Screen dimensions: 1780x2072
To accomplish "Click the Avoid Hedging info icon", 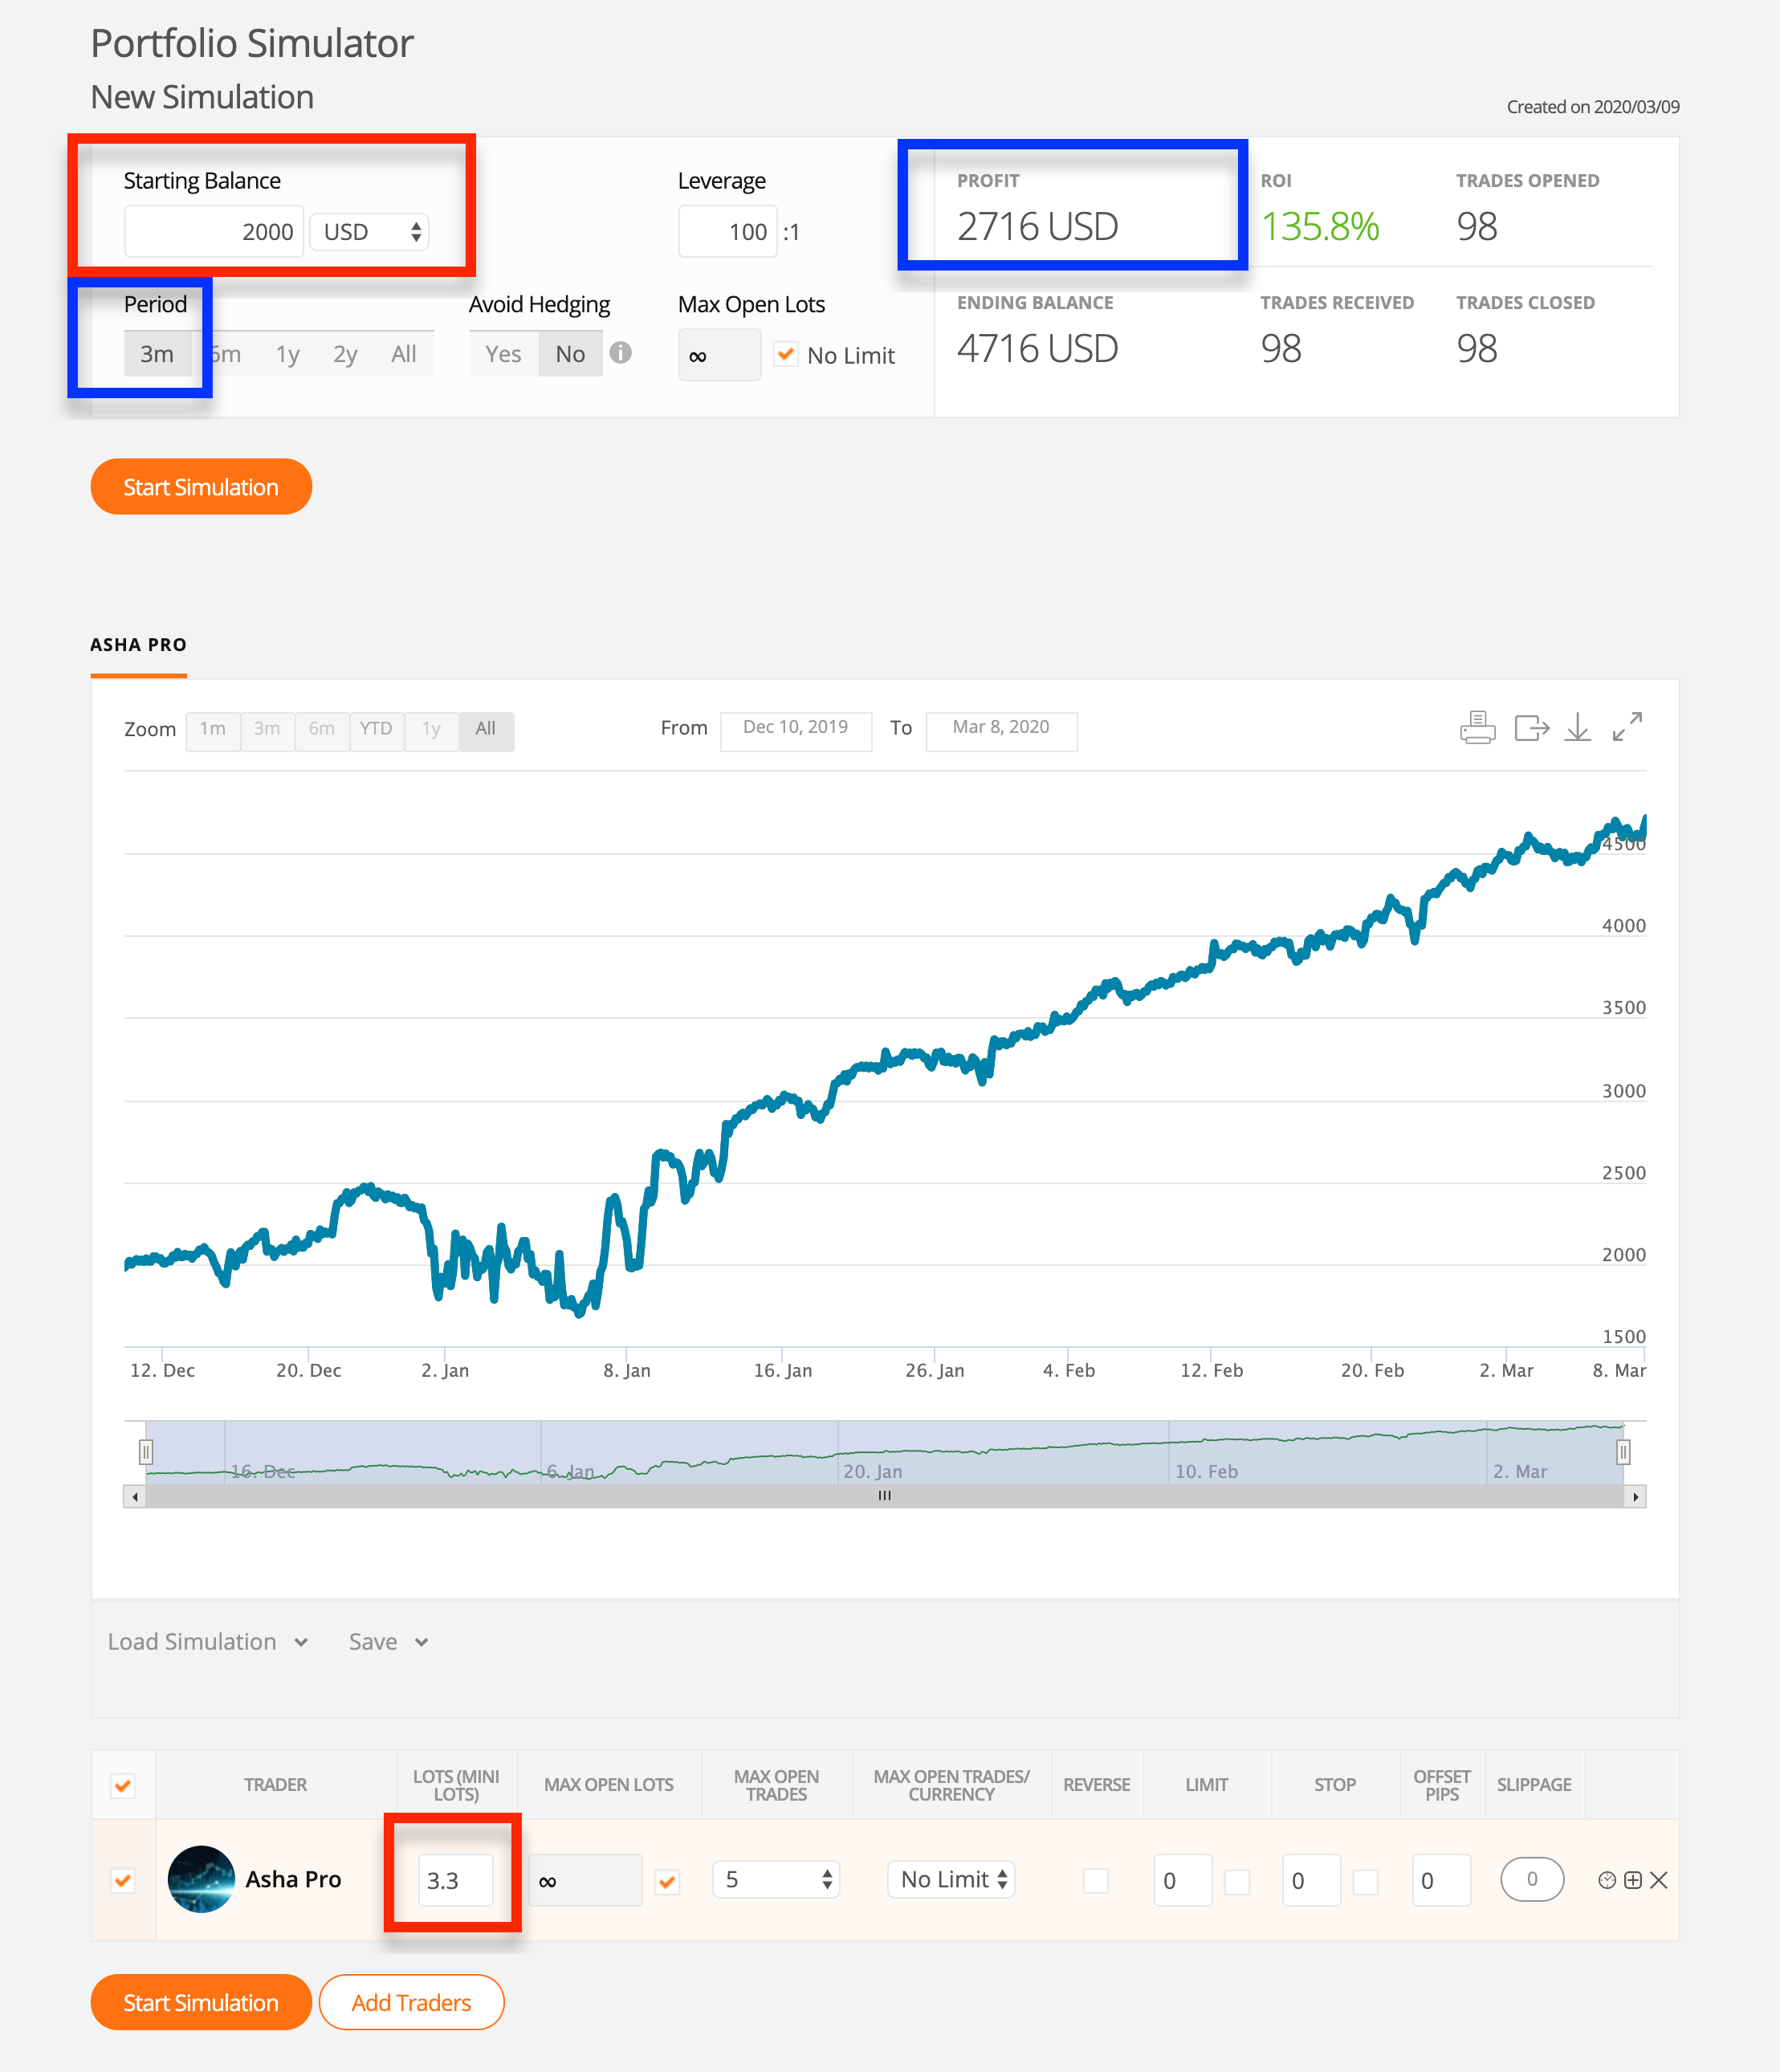I will [x=620, y=353].
